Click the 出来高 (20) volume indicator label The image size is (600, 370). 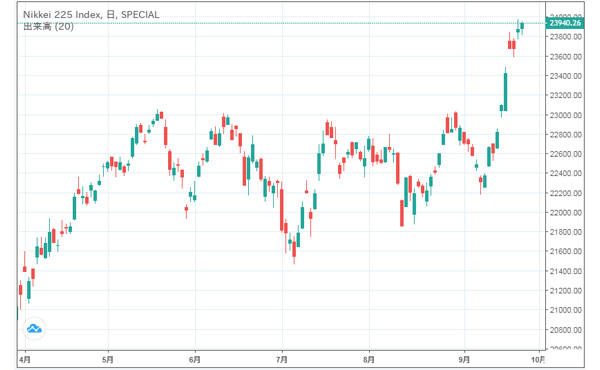click(x=48, y=26)
